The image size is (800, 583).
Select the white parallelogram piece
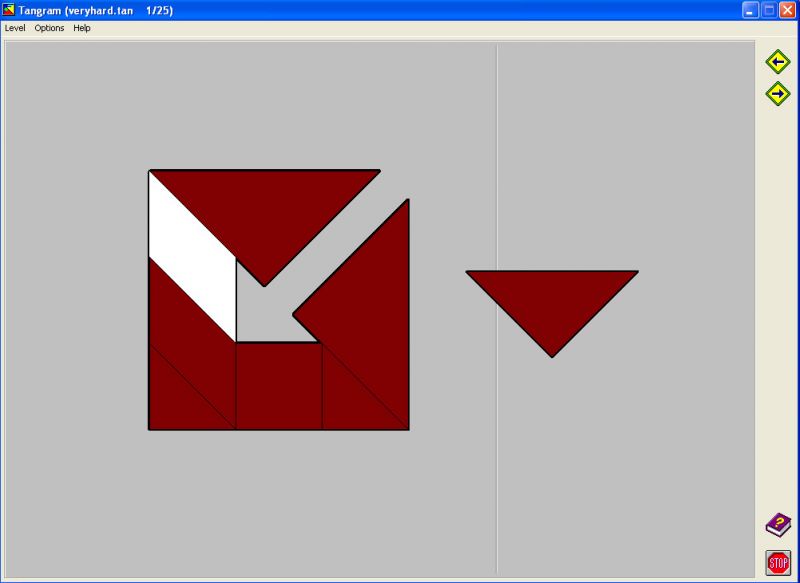pos(192,257)
